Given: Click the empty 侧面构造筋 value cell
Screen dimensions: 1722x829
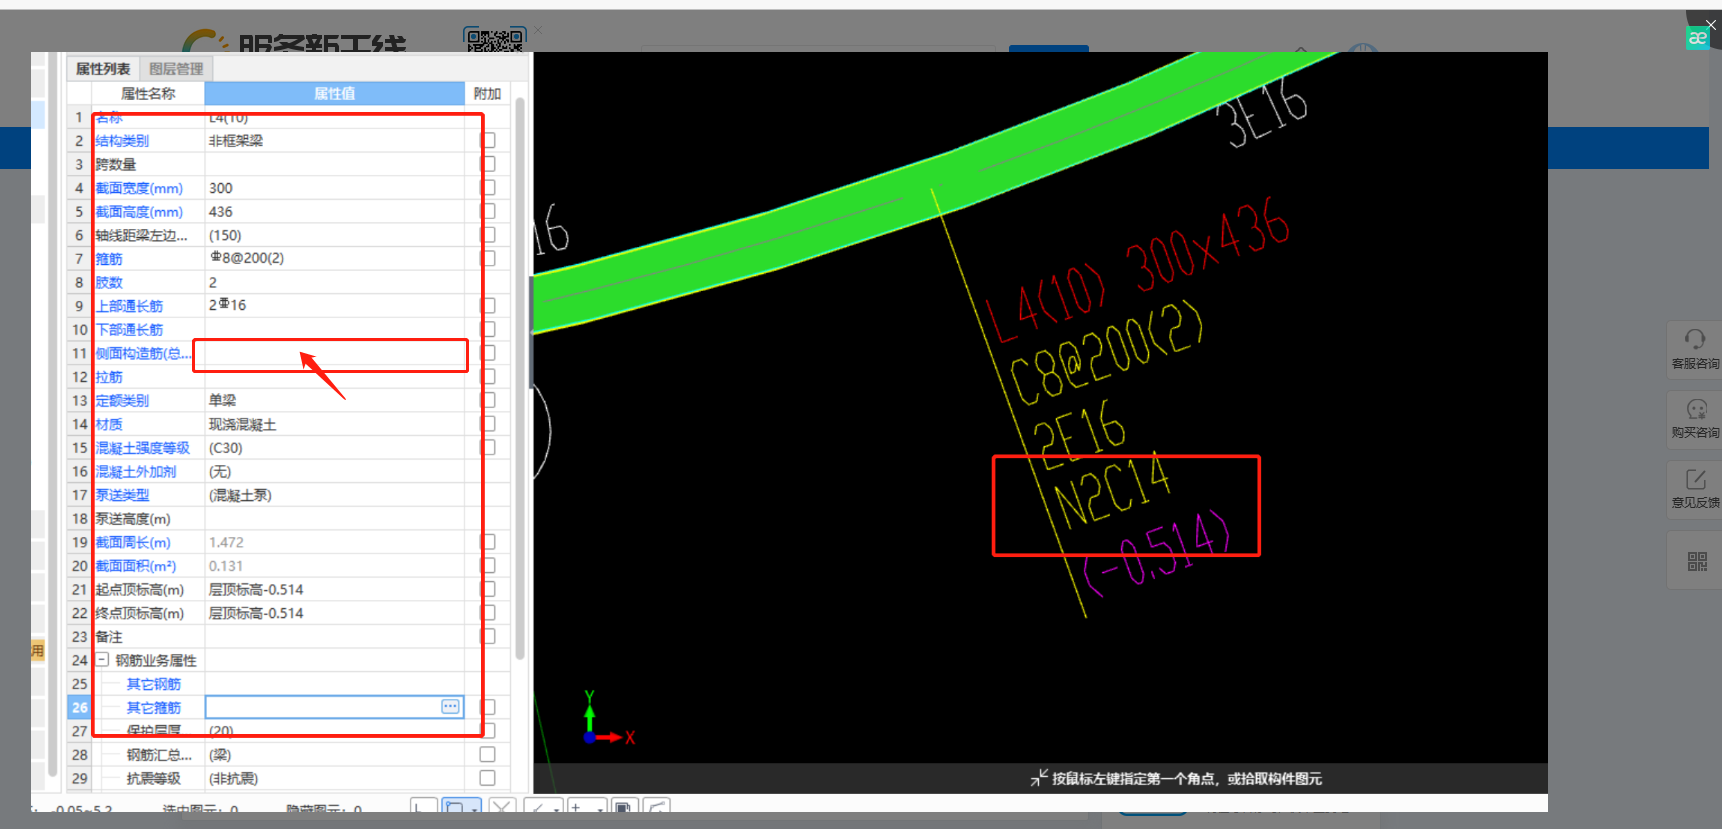Looking at the screenshot, I should tap(334, 353).
